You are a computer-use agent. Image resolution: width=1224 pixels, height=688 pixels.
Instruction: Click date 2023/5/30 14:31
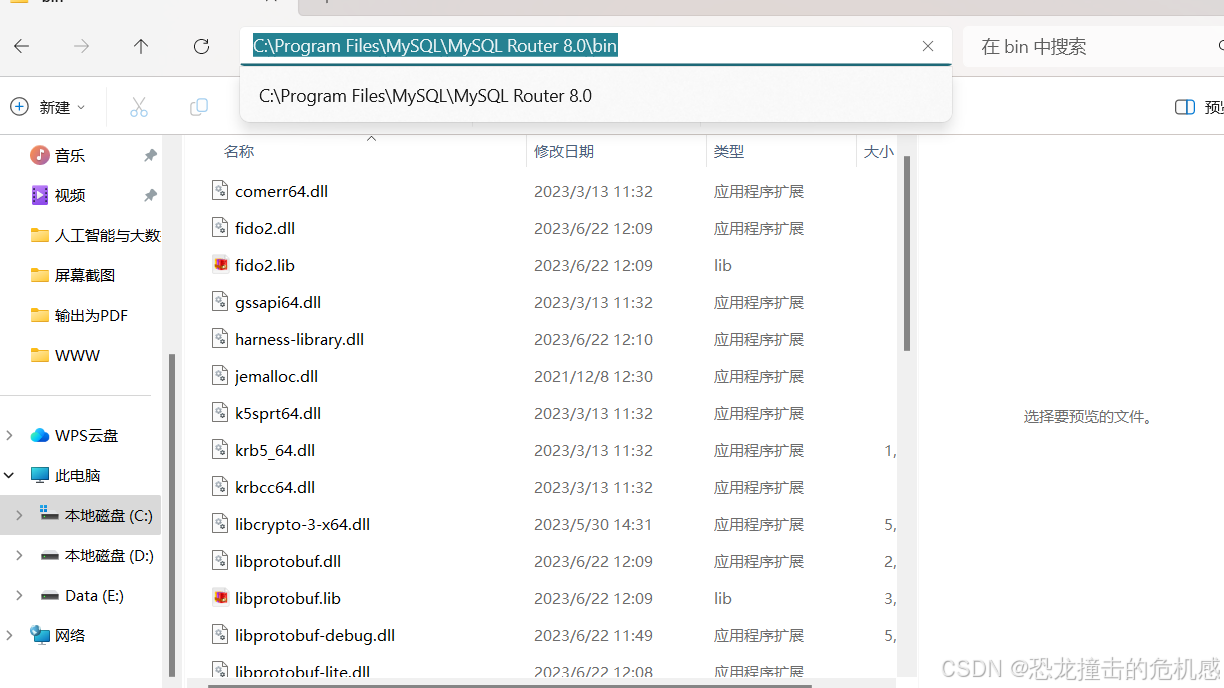click(x=593, y=524)
